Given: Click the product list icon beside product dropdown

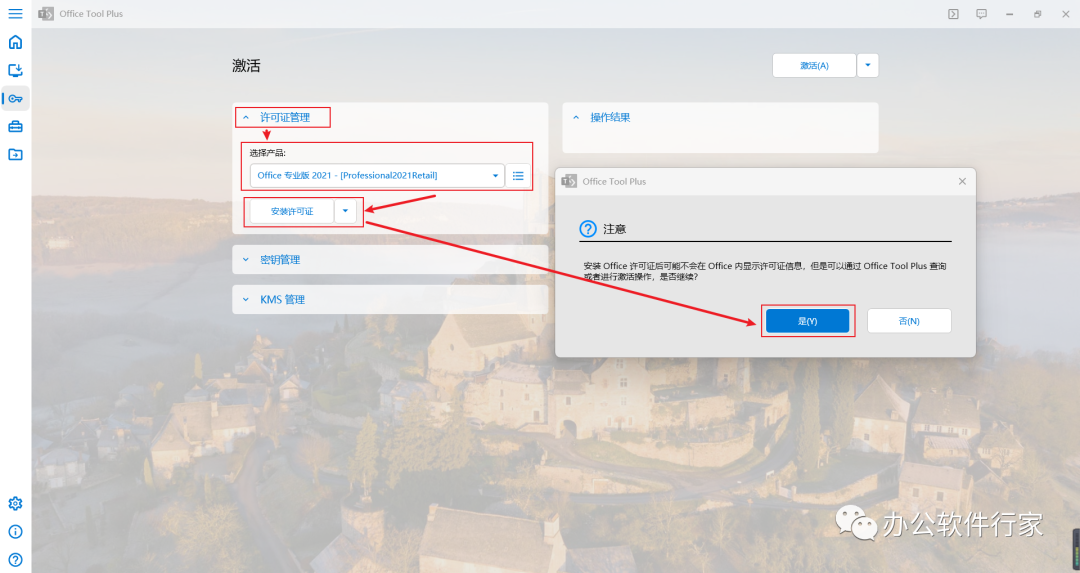Looking at the screenshot, I should (518, 176).
